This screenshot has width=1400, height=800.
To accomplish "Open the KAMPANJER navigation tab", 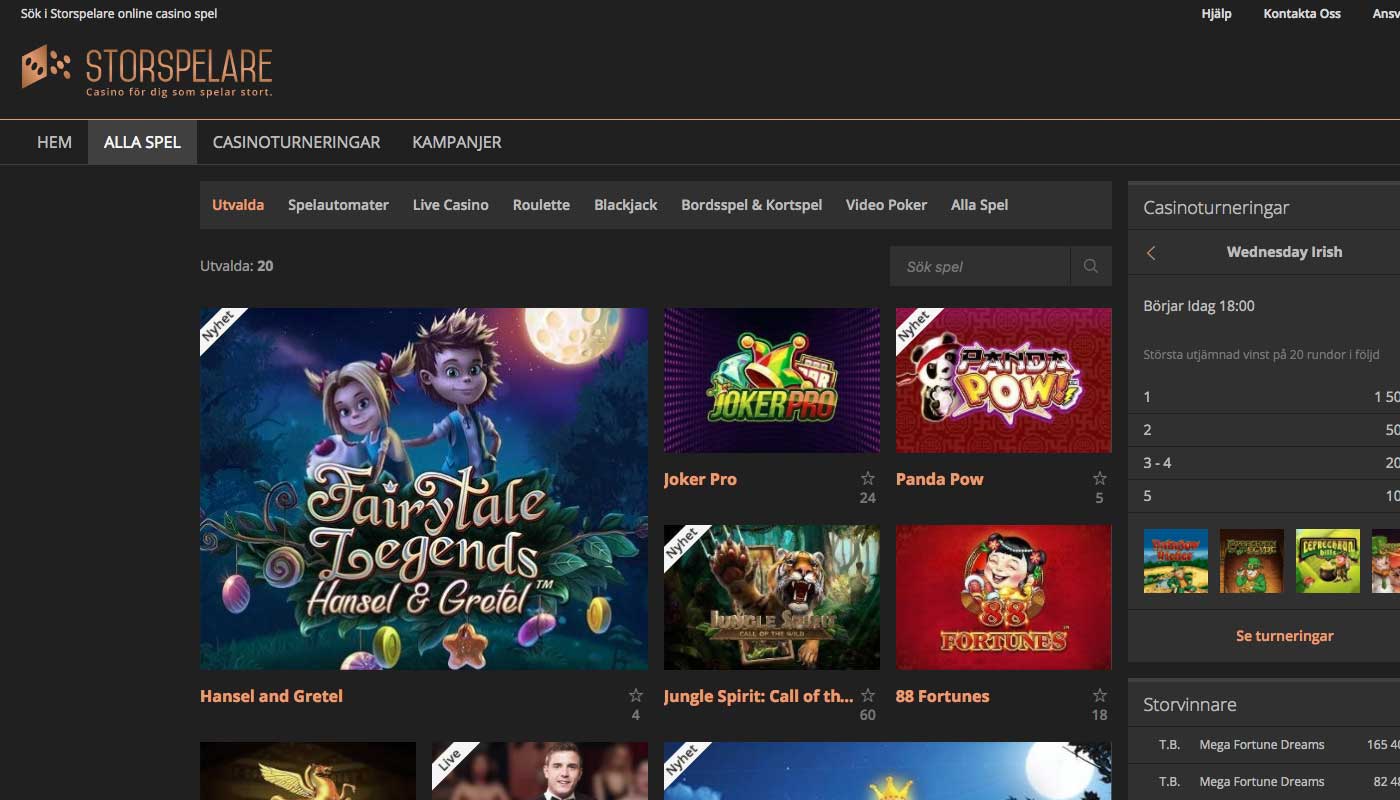I will click(457, 142).
